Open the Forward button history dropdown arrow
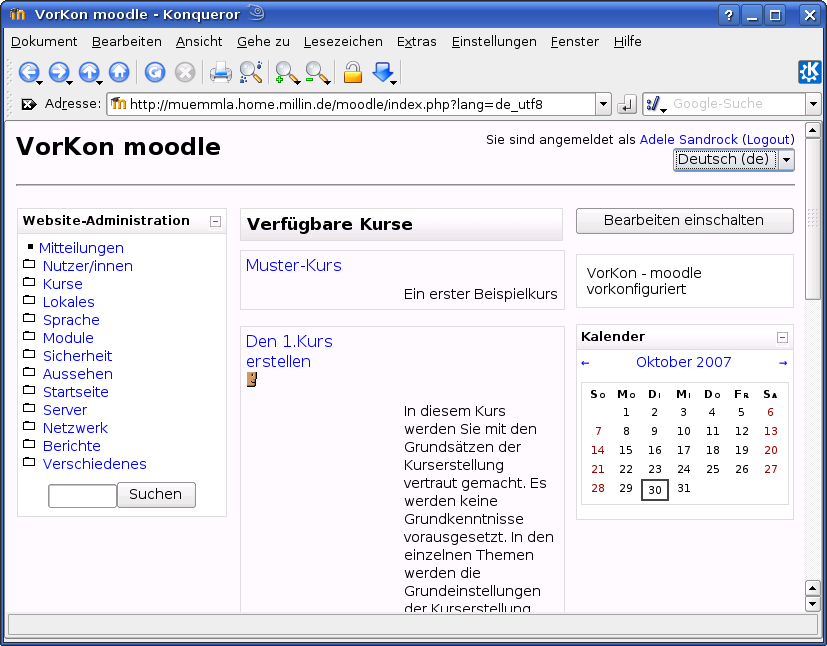Viewport: 827px width, 646px height. [70, 82]
